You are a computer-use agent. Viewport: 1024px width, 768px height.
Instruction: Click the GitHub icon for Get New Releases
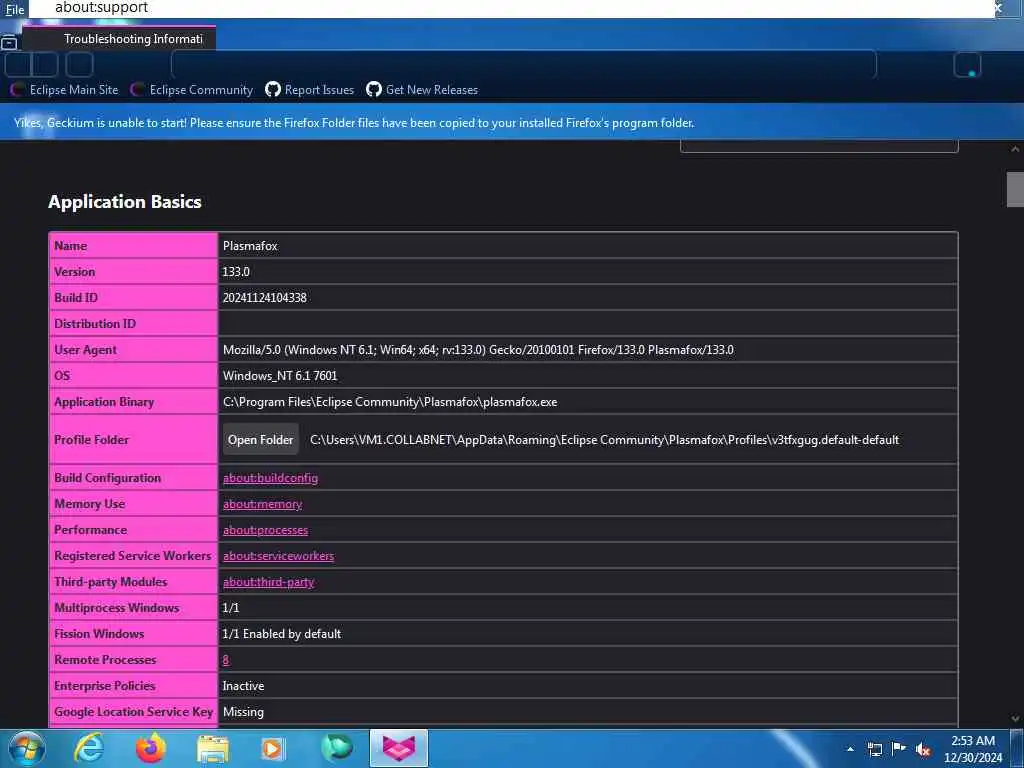[374, 89]
